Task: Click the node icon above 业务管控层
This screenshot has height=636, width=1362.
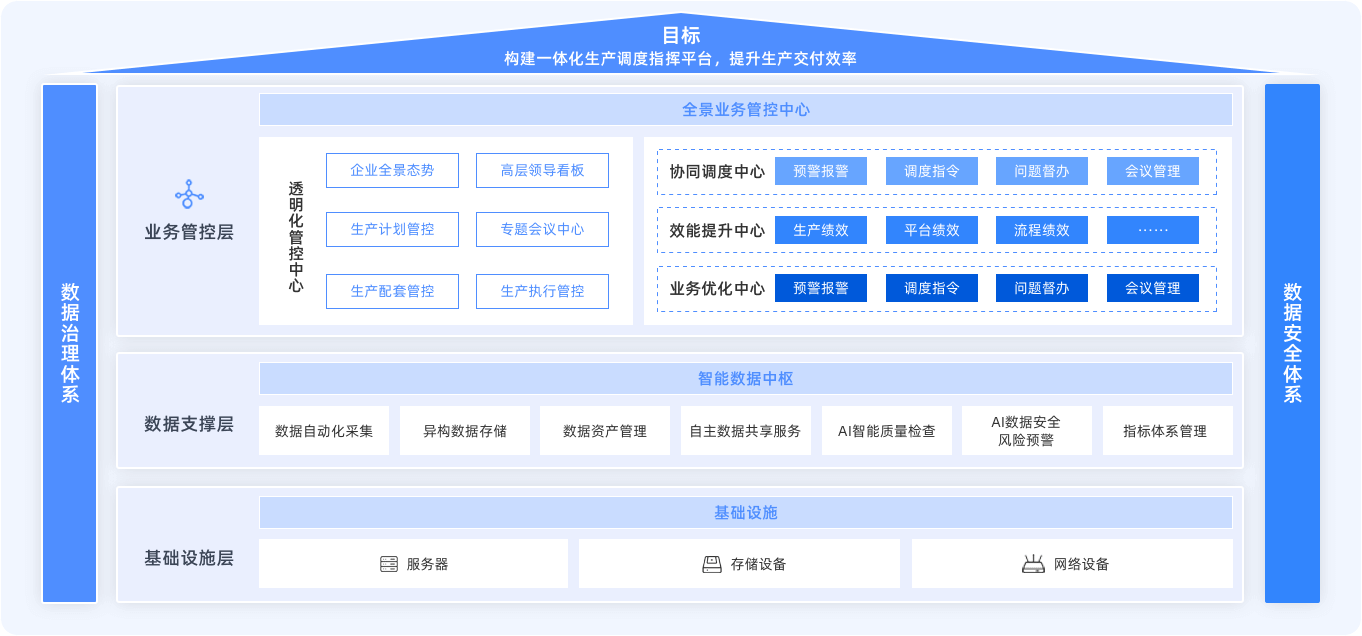Action: pos(189,194)
